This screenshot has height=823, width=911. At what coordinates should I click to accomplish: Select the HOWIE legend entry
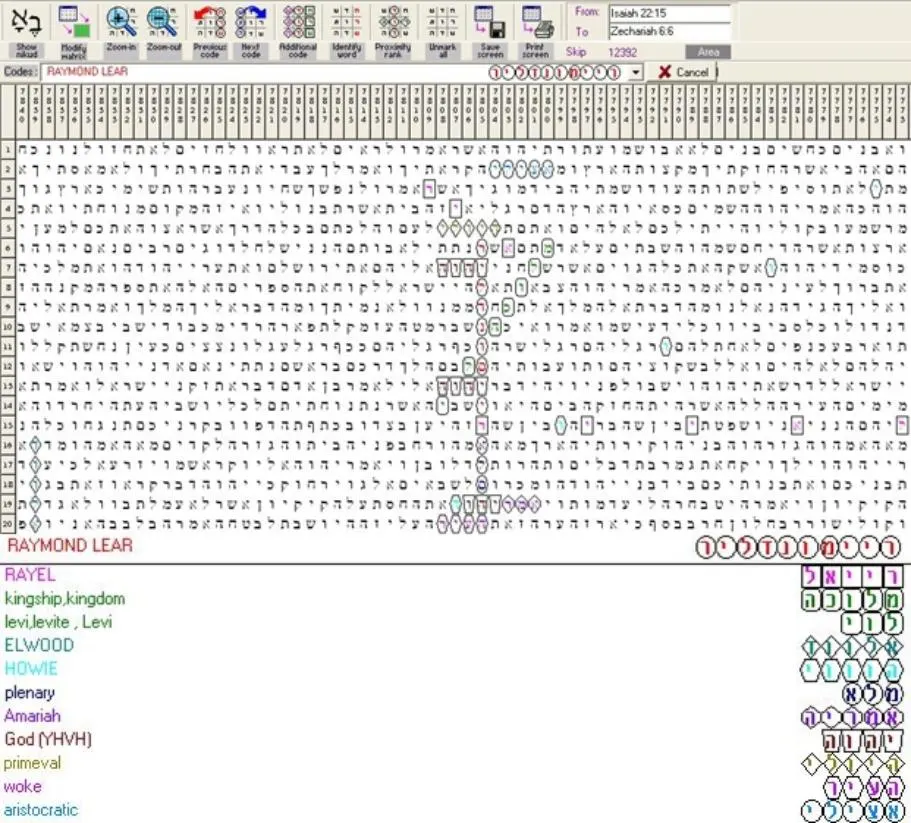click(x=31, y=669)
